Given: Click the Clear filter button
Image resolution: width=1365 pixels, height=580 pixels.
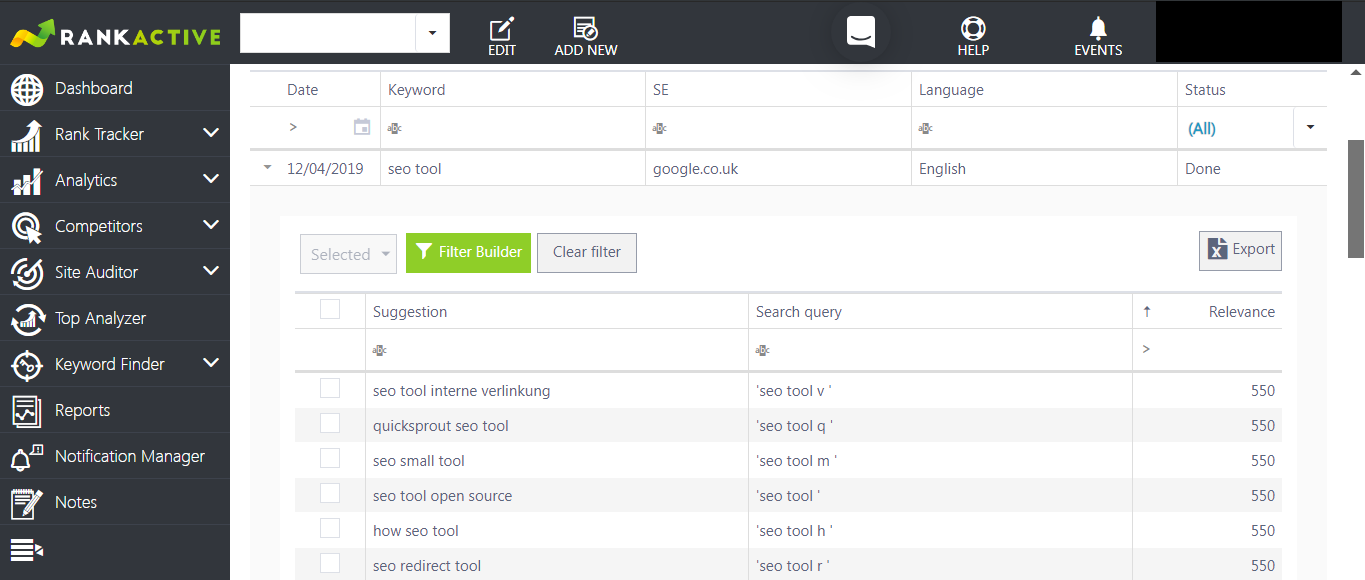Looking at the screenshot, I should tap(587, 252).
